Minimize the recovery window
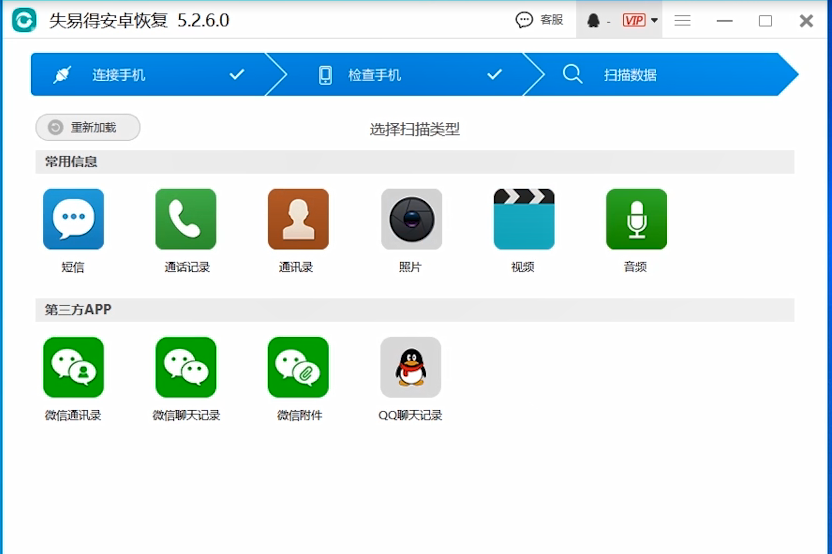Screen dimensions: 832x554 (x=724, y=21)
